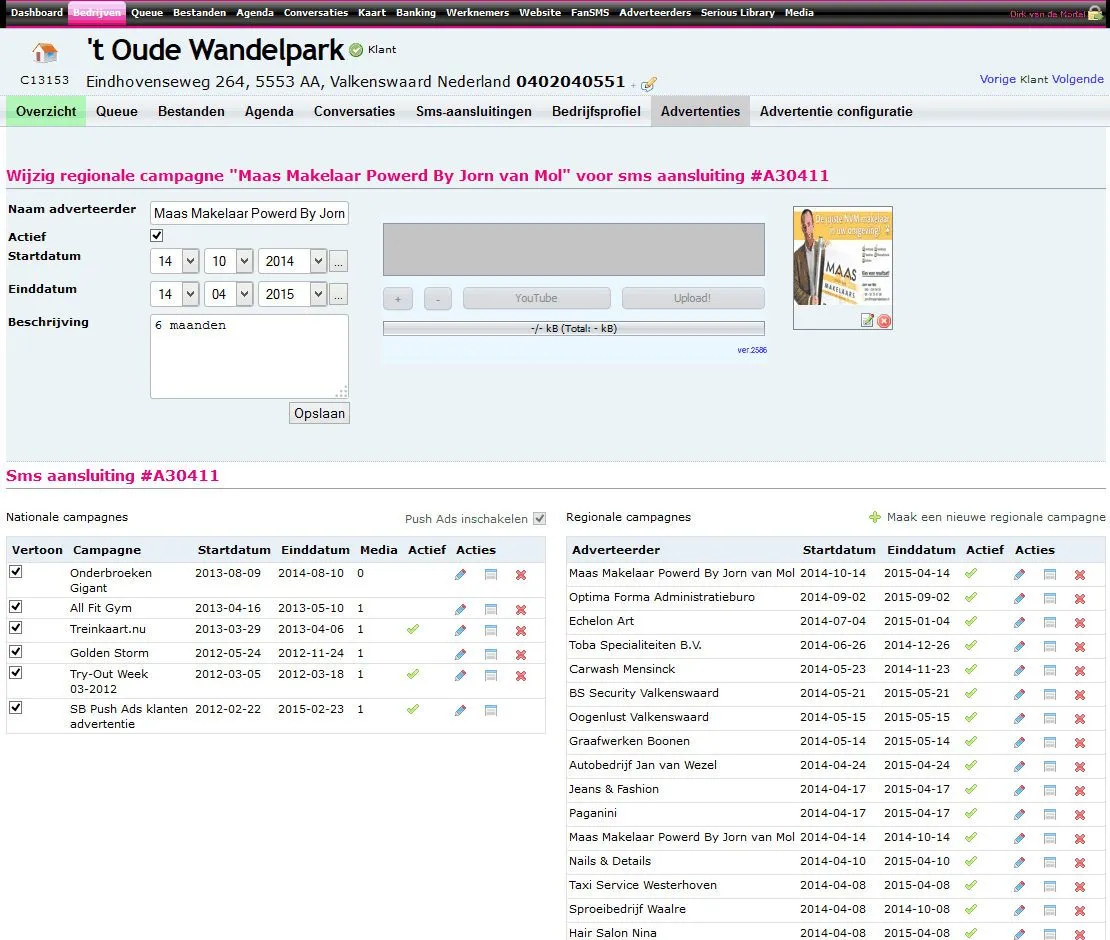Edit the Graafwerken Boonen campaign

1019,743
